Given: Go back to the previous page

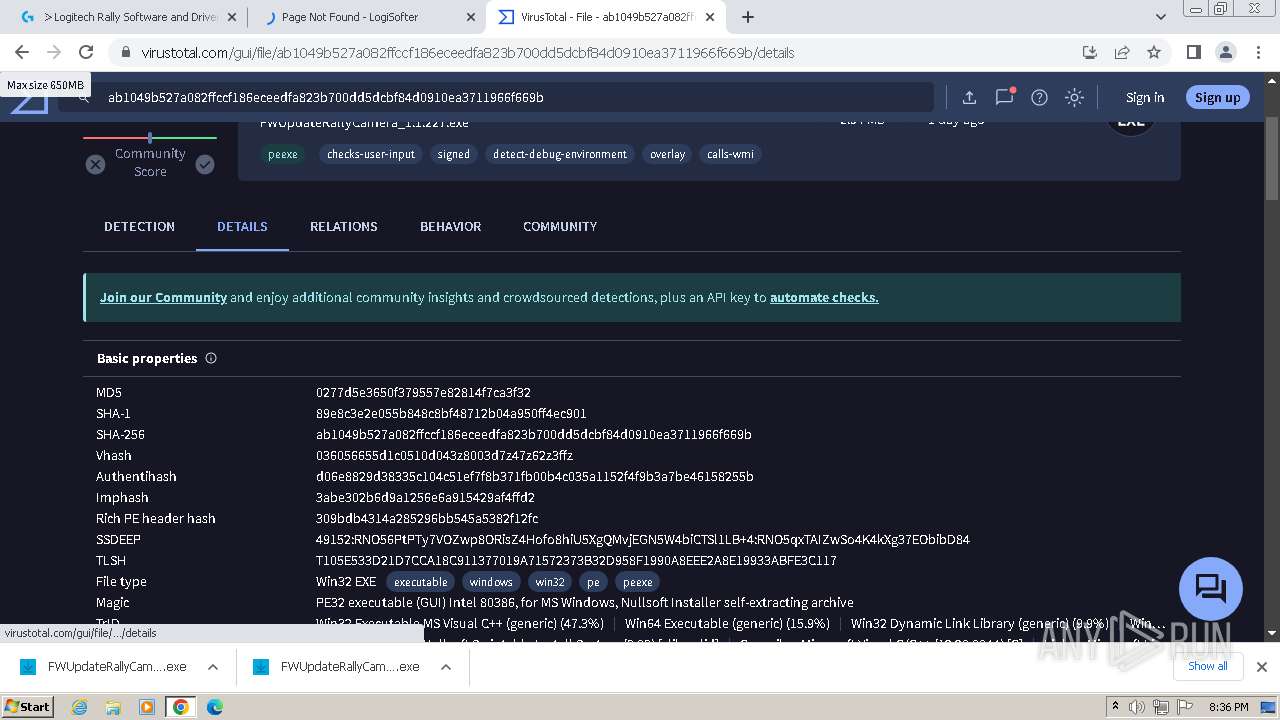Looking at the screenshot, I should (22, 52).
